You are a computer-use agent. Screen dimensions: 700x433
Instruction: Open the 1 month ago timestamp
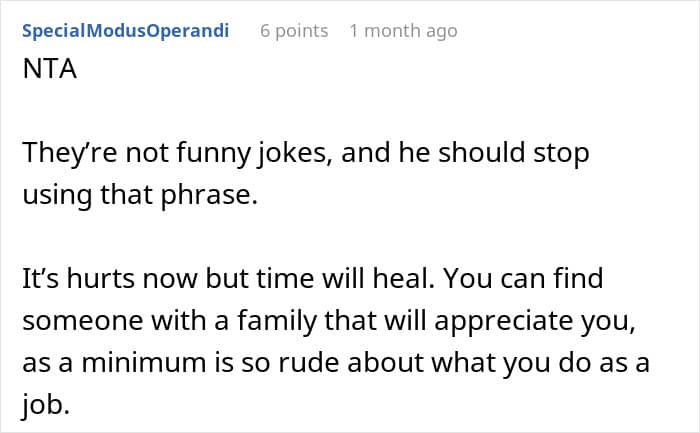point(403,31)
